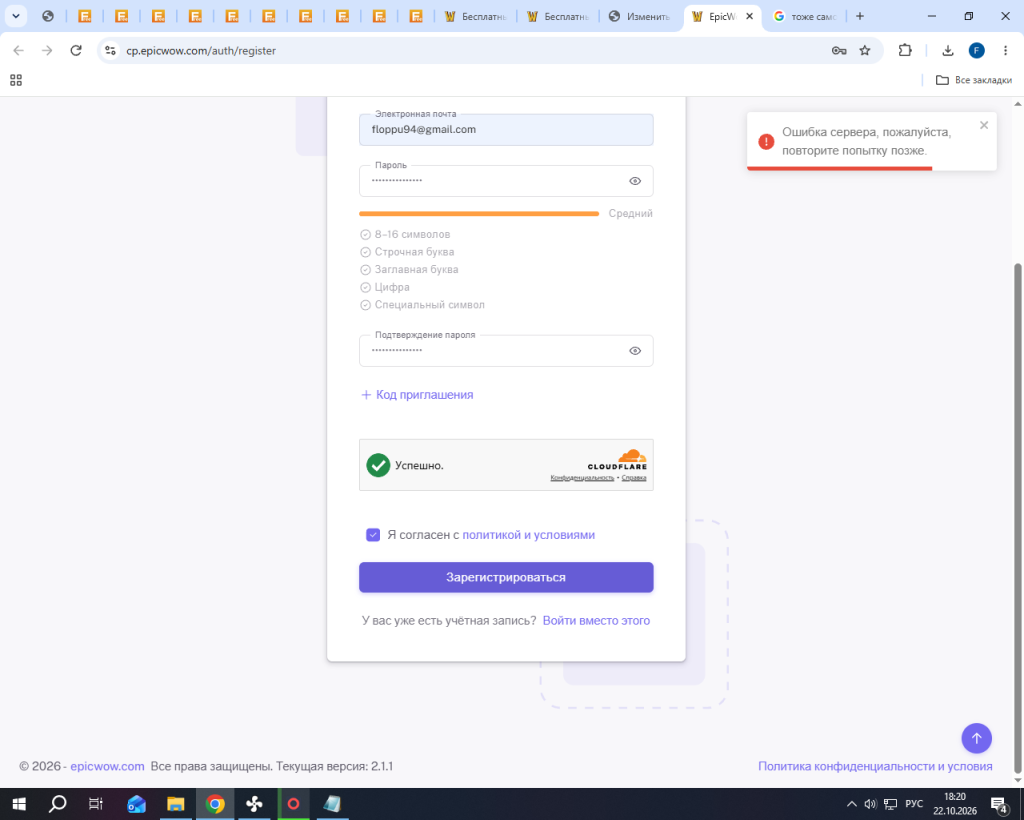This screenshot has width=1024, height=820.
Task: Open the epicwow.com footer link
Action: point(107,766)
